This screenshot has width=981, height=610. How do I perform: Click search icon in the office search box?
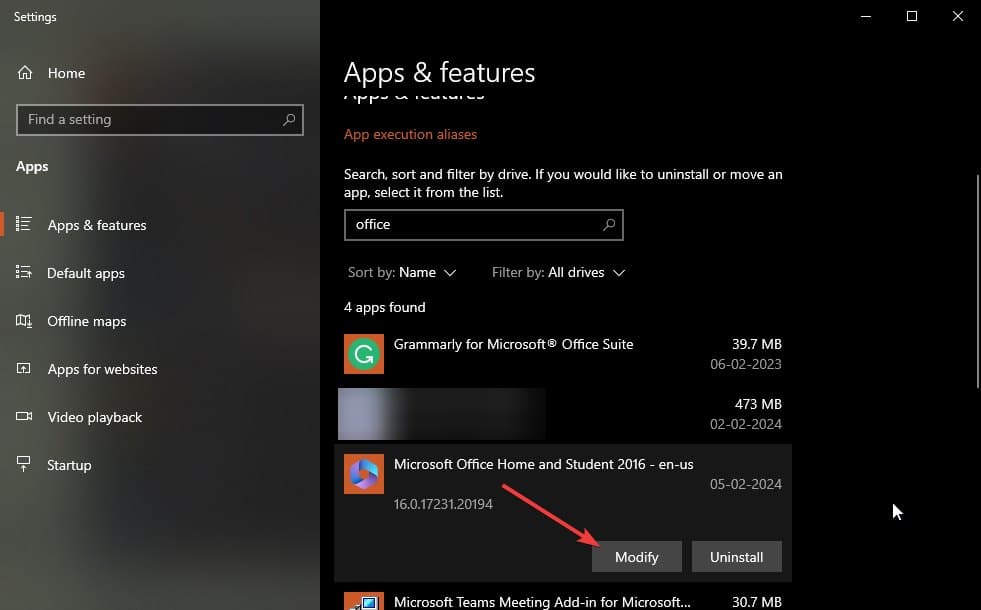tap(609, 225)
